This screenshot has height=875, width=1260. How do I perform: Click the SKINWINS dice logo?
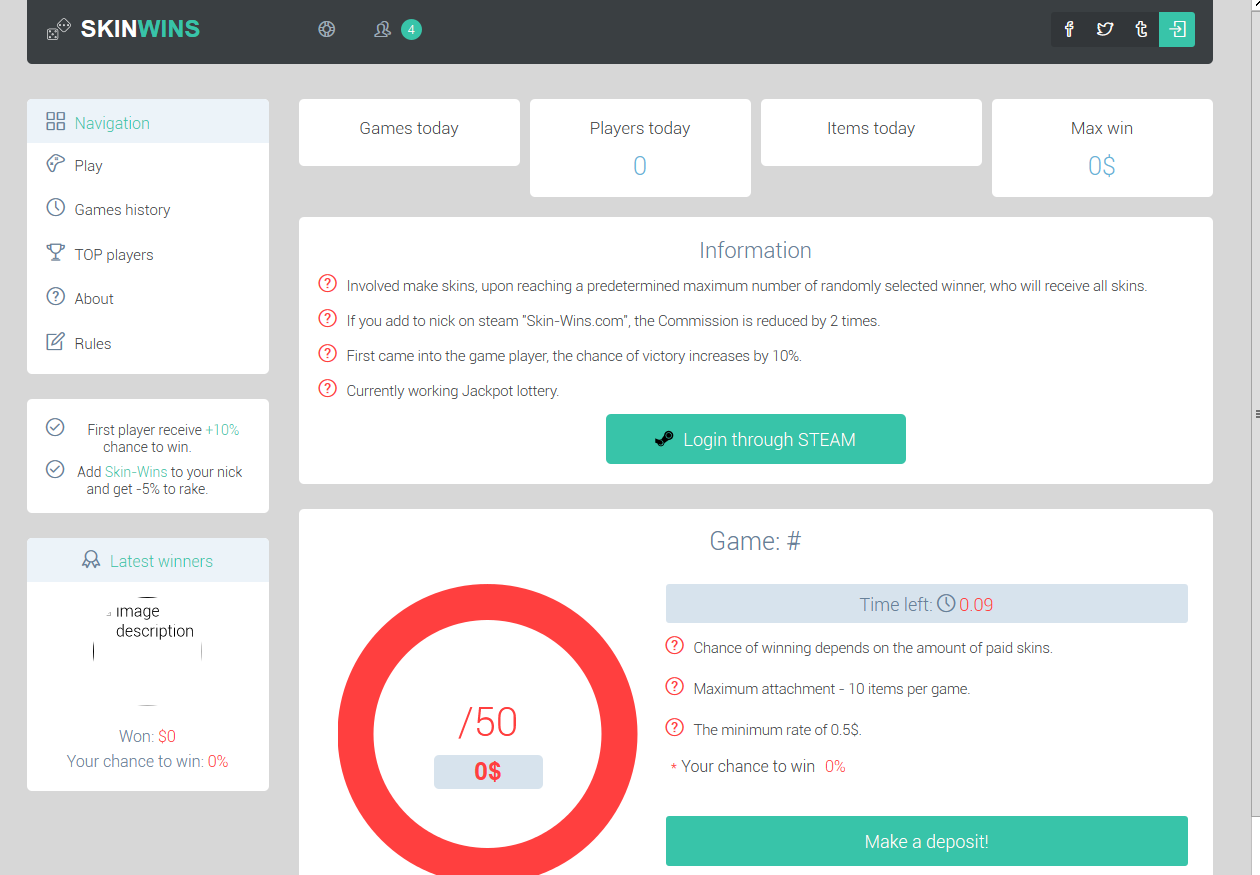[x=59, y=30]
